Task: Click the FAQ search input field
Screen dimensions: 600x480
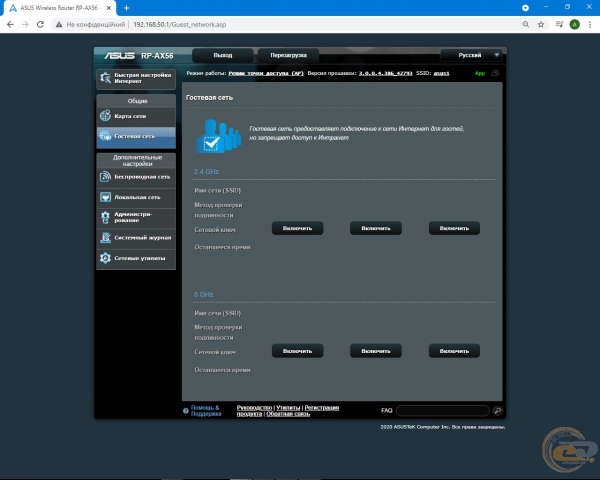Action: coord(443,411)
